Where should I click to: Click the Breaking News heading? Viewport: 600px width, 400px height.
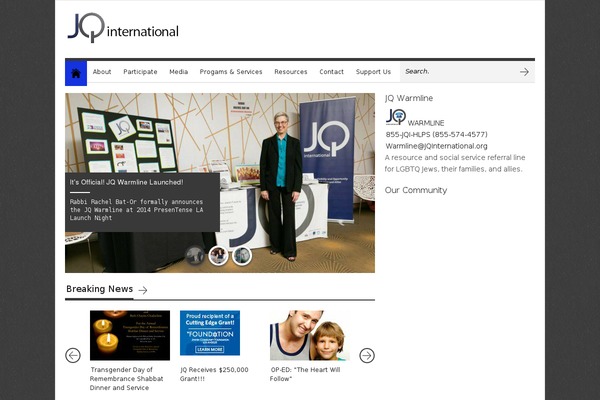pos(99,289)
